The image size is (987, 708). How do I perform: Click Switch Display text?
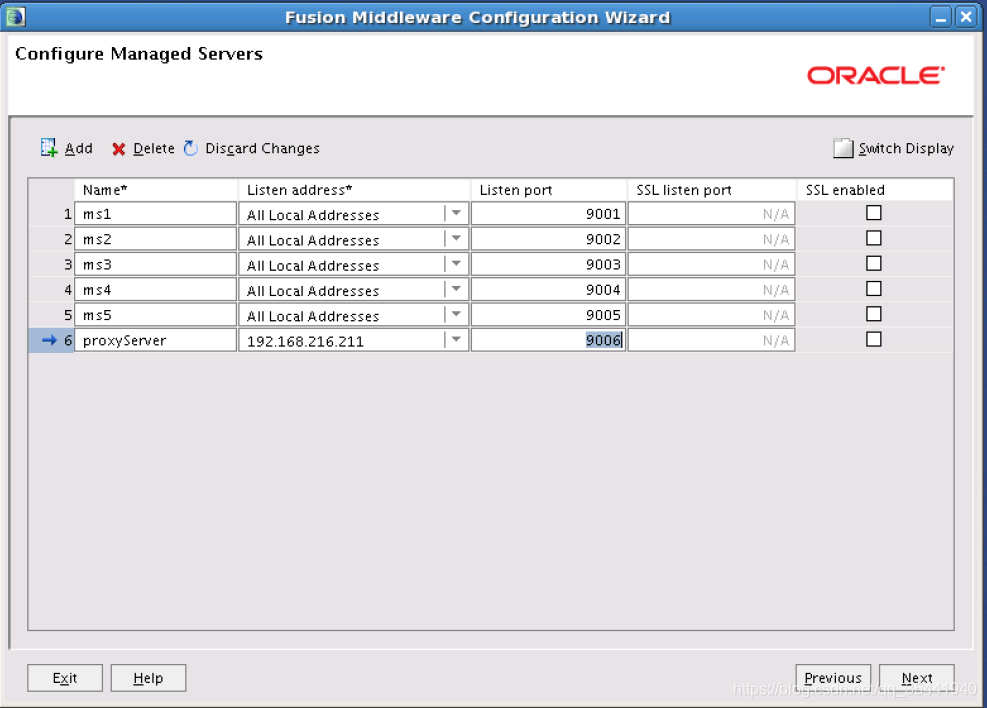tap(906, 149)
